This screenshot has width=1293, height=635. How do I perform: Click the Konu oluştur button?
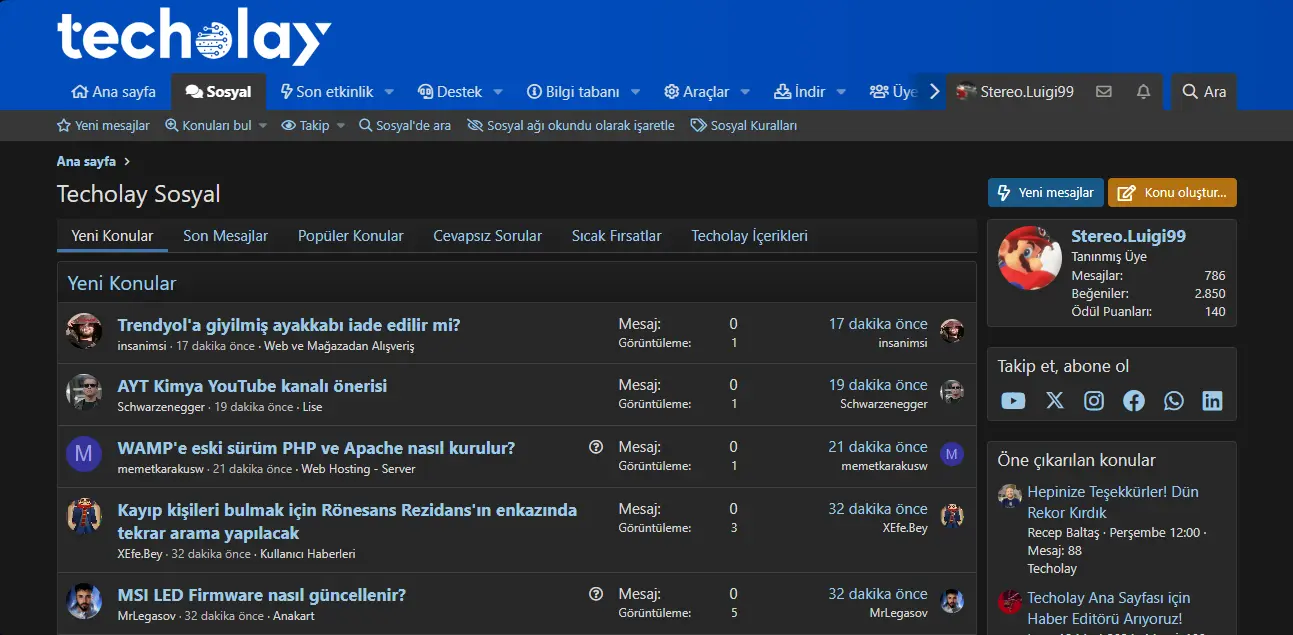(1172, 193)
